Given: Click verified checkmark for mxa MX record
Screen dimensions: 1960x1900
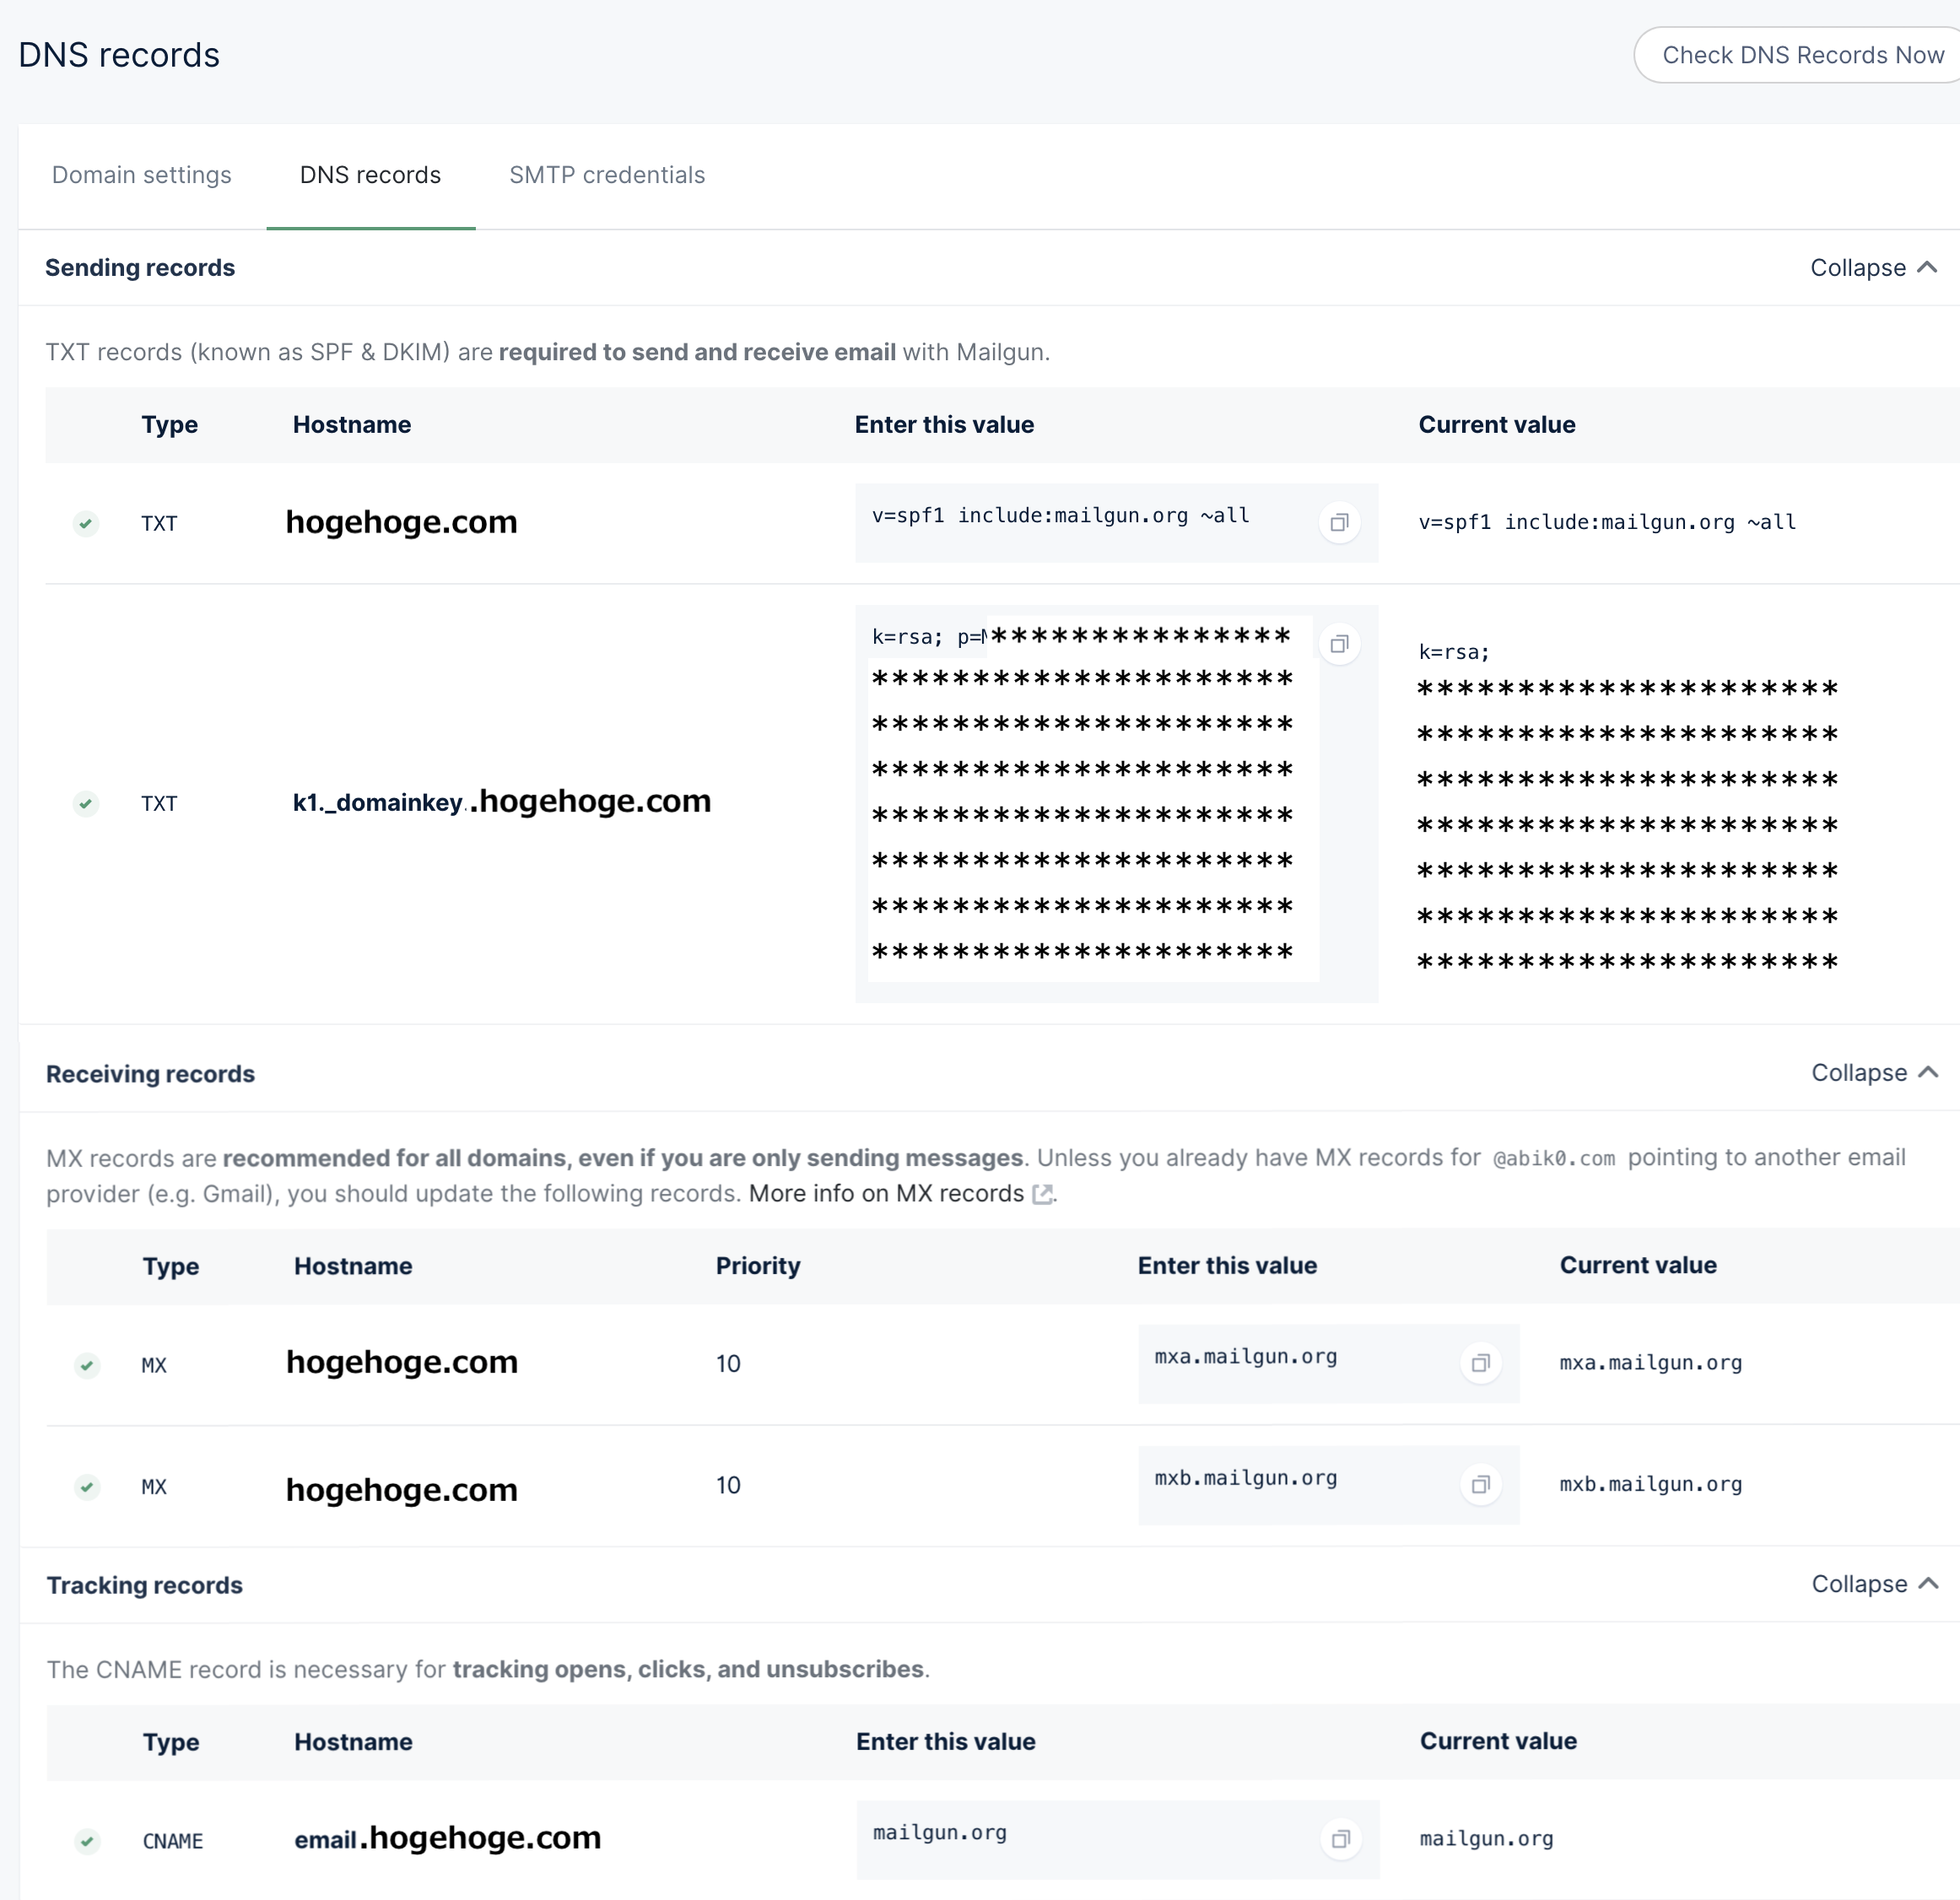Looking at the screenshot, I should (x=87, y=1365).
